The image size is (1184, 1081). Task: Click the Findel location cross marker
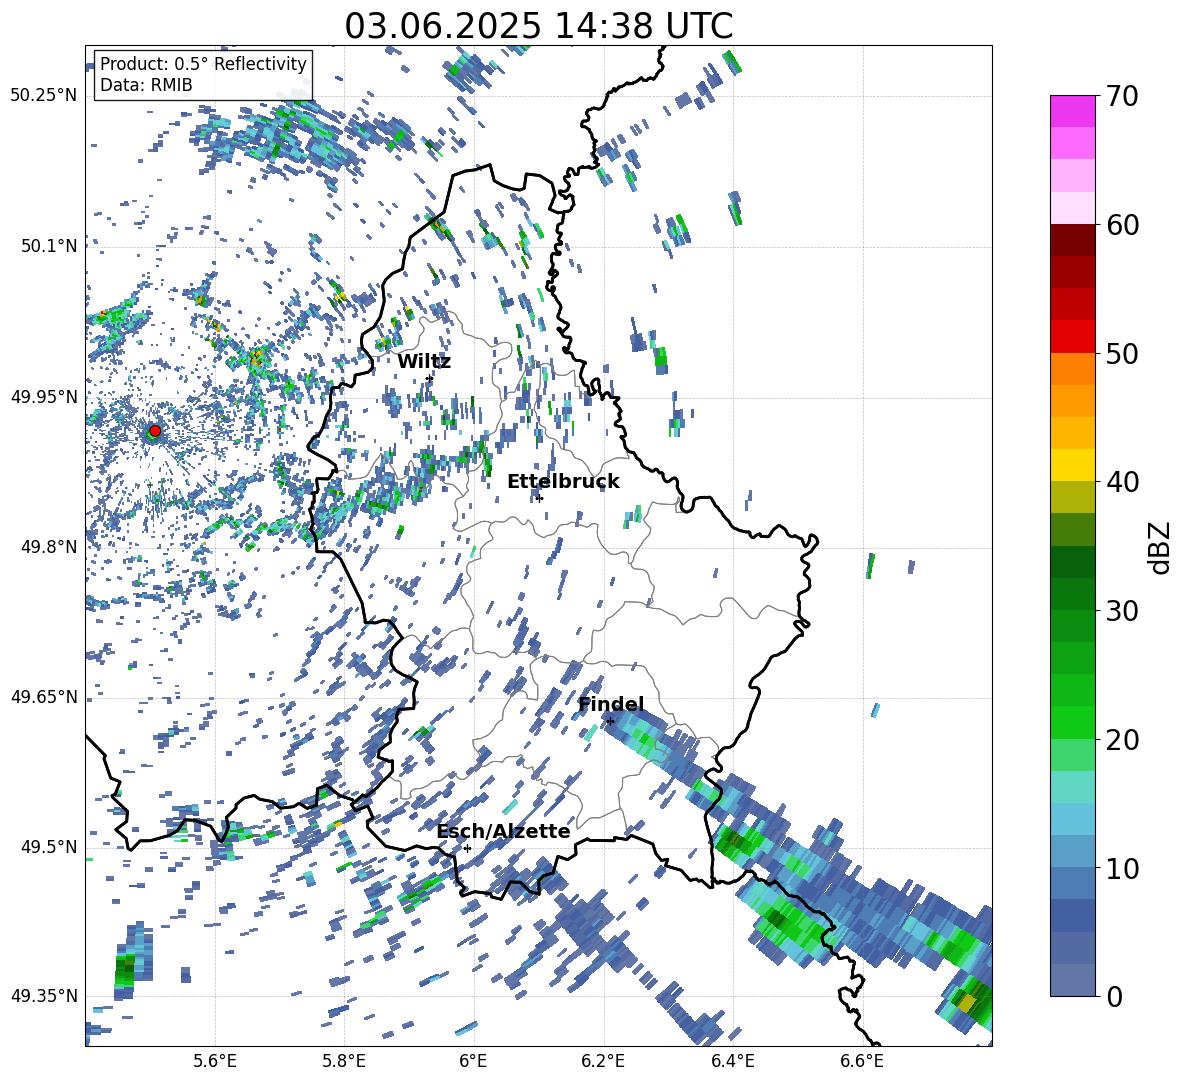click(x=610, y=721)
